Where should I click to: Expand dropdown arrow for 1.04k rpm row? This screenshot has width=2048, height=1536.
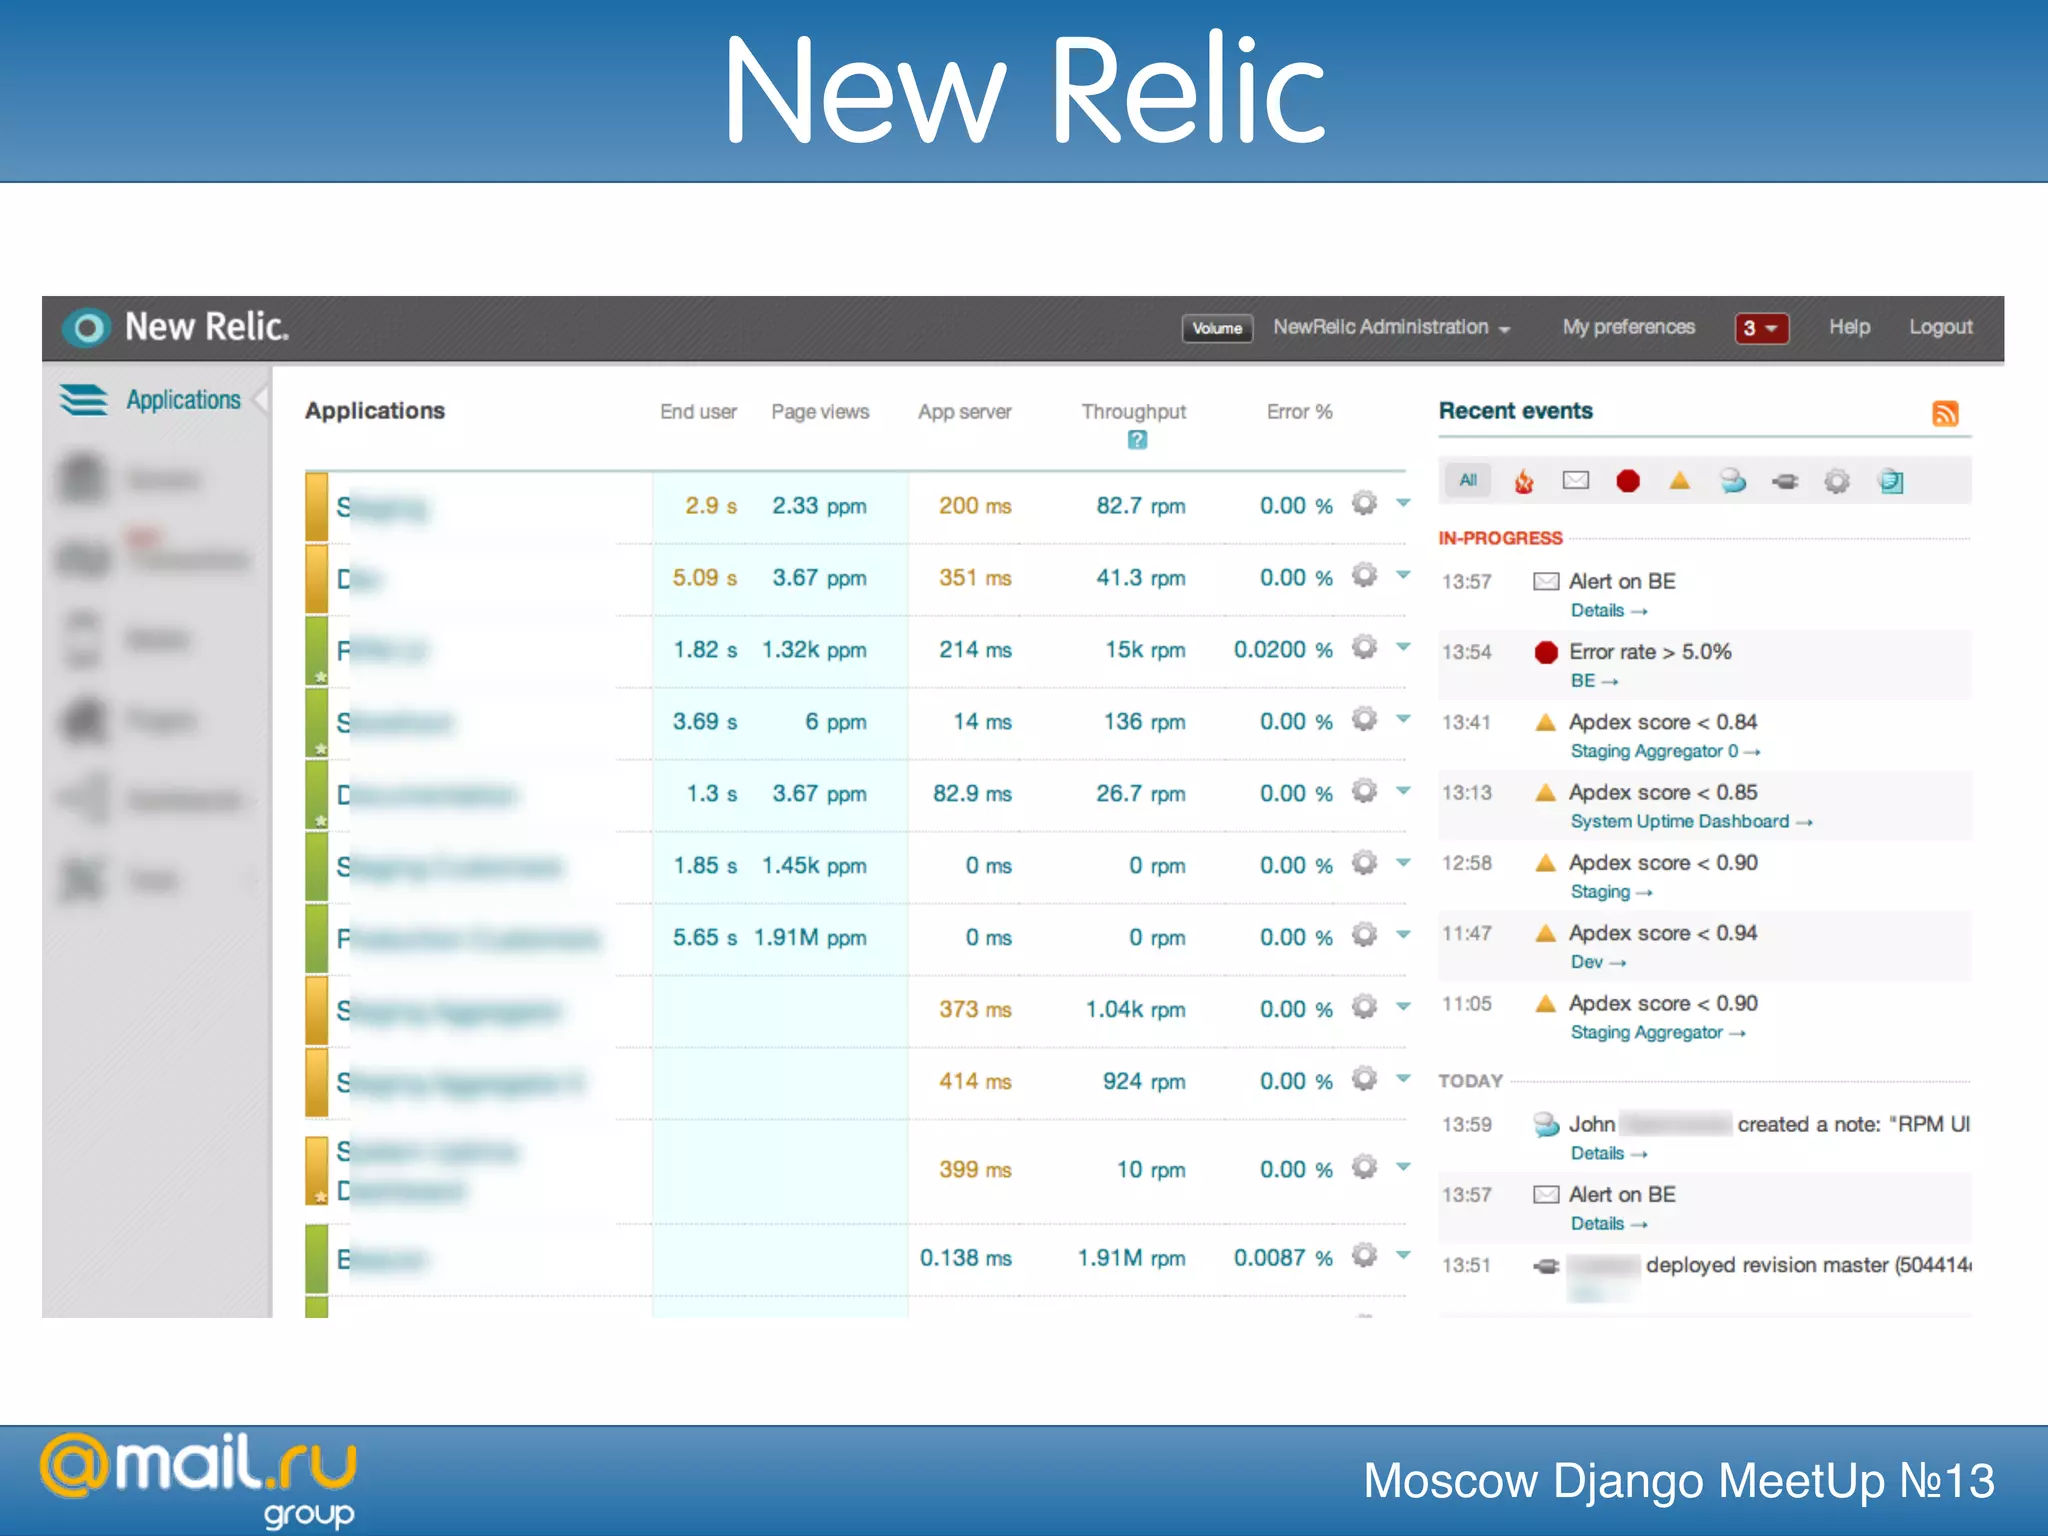(x=1403, y=1007)
